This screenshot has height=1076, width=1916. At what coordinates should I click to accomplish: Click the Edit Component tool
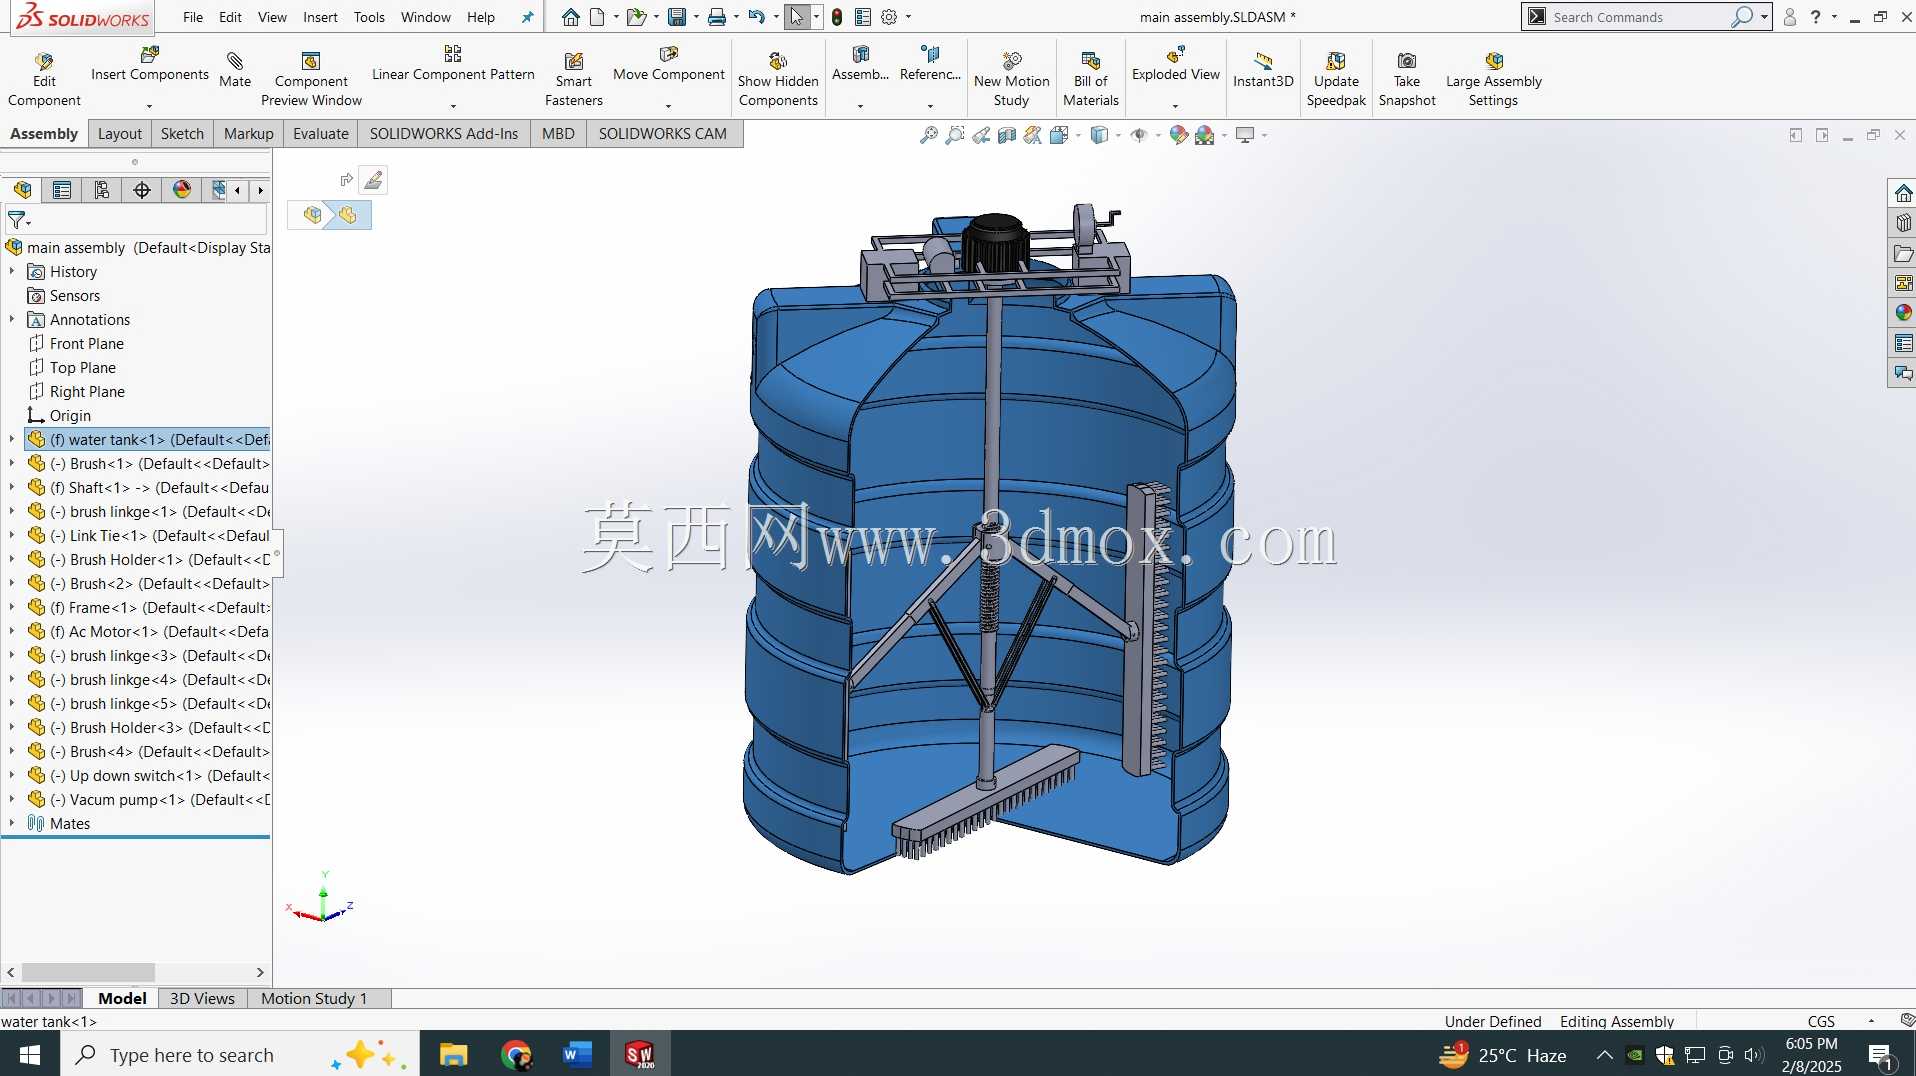coord(44,78)
